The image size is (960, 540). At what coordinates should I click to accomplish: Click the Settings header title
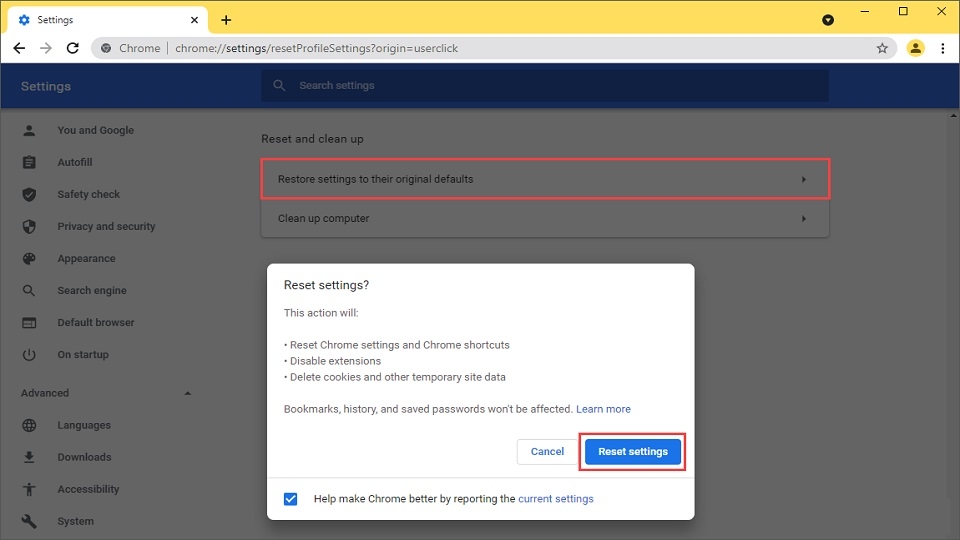tap(46, 86)
